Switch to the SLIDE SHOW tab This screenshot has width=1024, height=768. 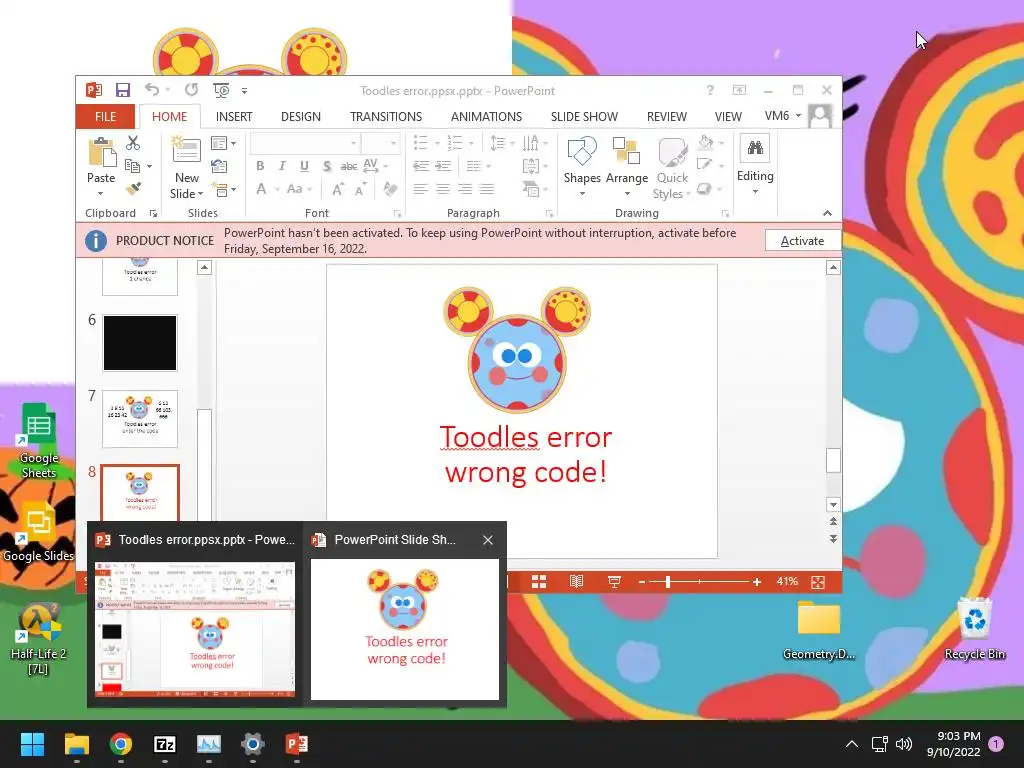(584, 116)
